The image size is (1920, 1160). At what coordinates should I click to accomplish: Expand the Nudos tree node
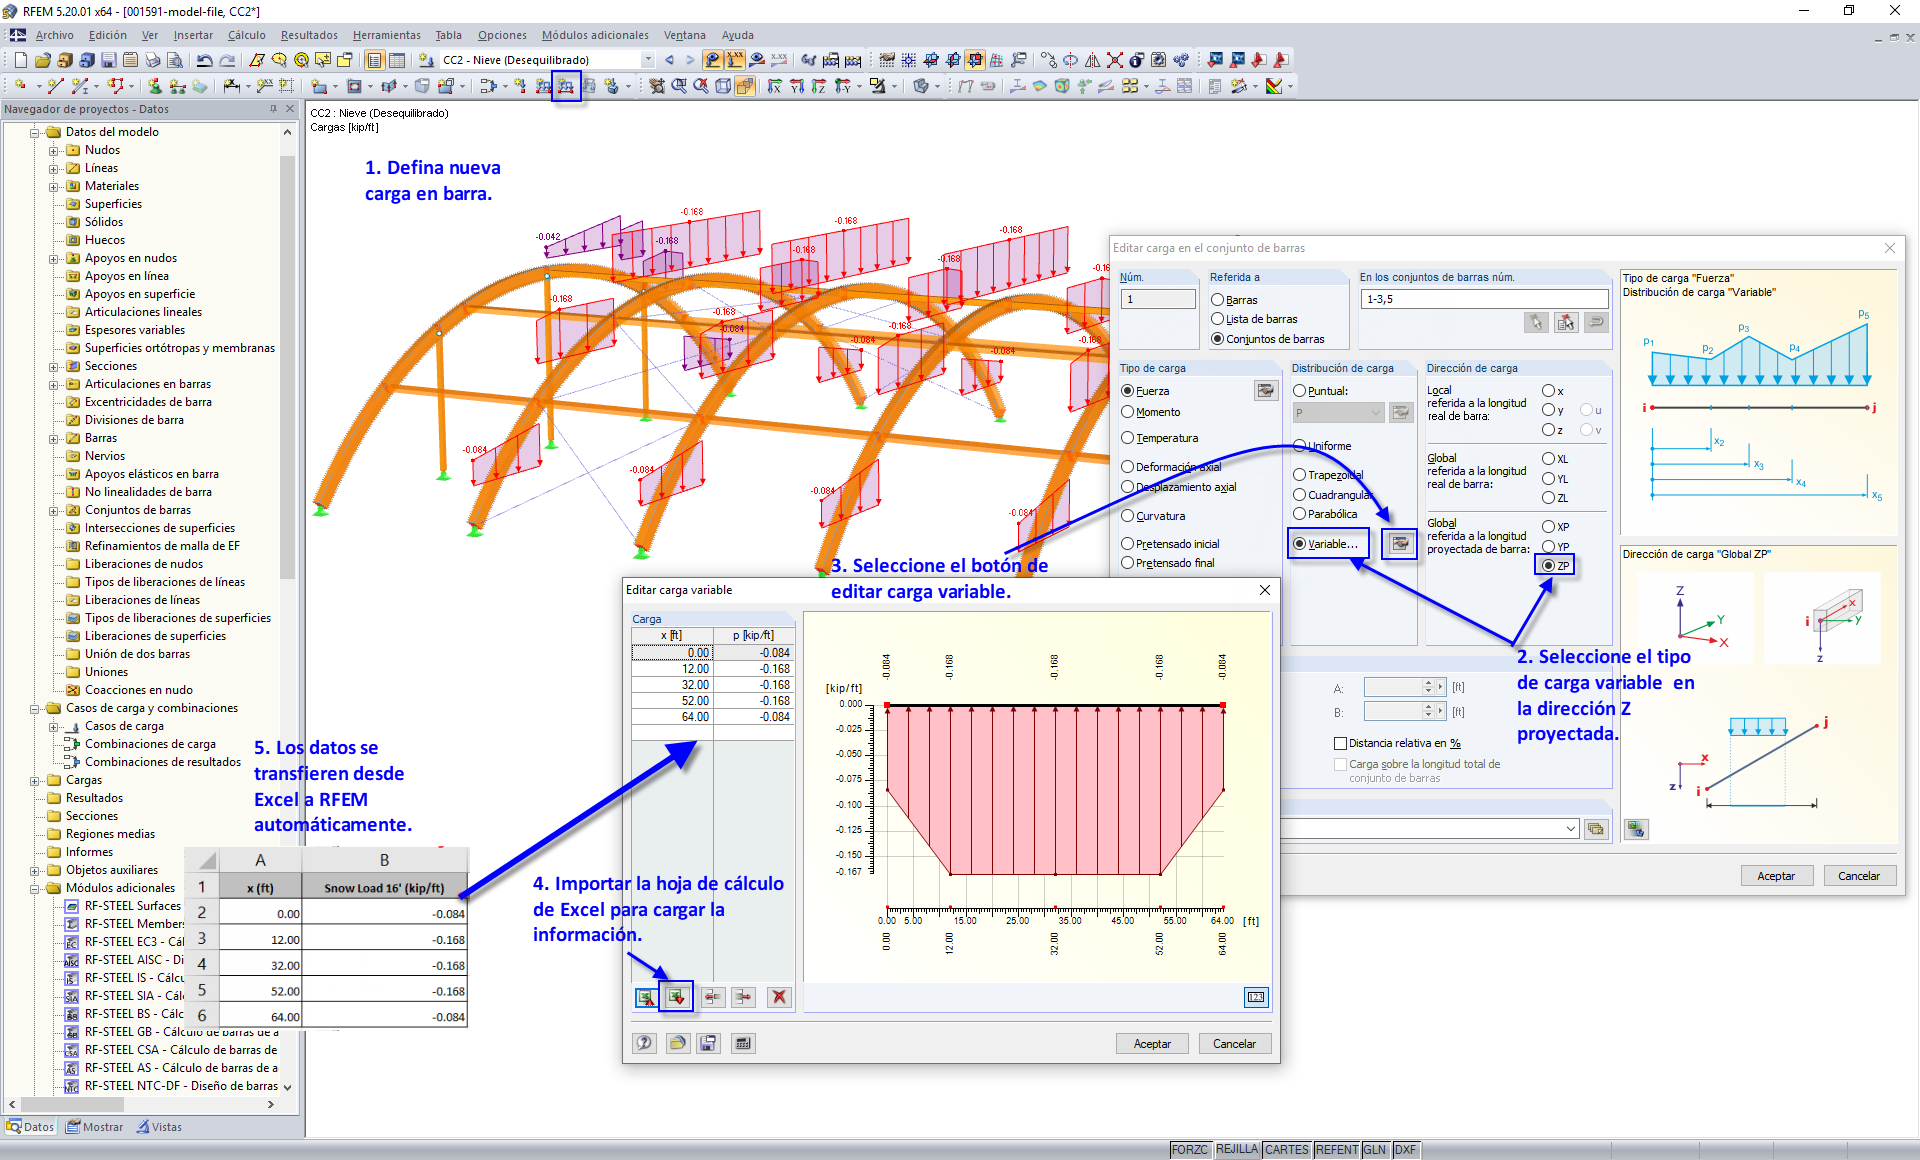(x=54, y=150)
